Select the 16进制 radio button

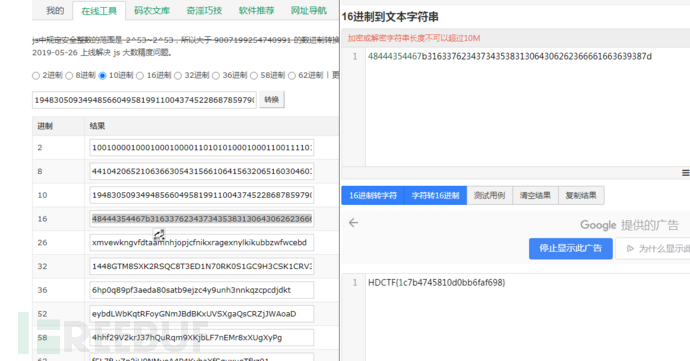(140, 76)
